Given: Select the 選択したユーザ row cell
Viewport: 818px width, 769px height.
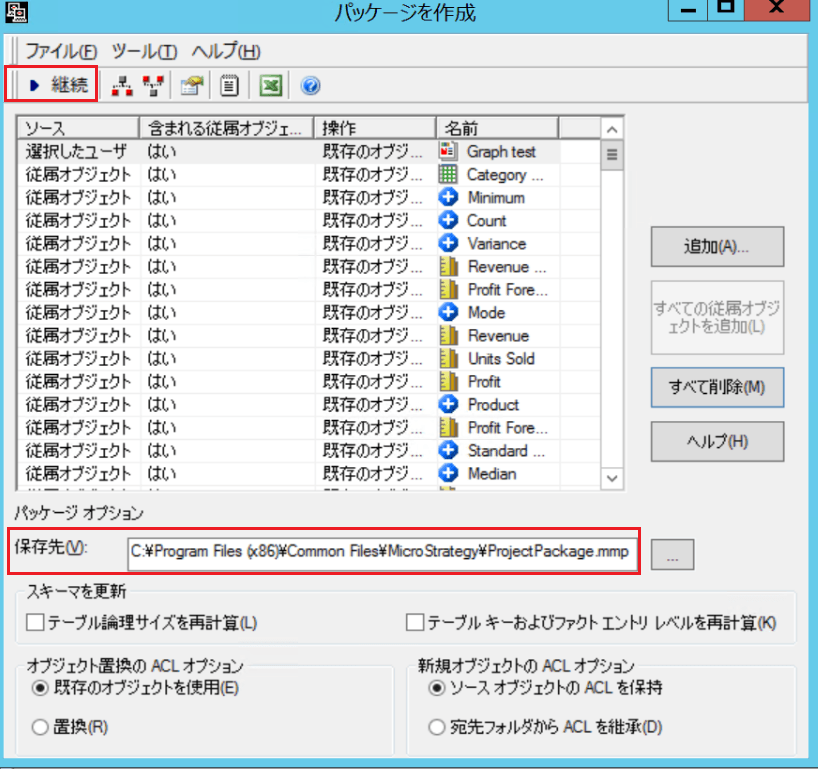Looking at the screenshot, I should tap(78, 151).
